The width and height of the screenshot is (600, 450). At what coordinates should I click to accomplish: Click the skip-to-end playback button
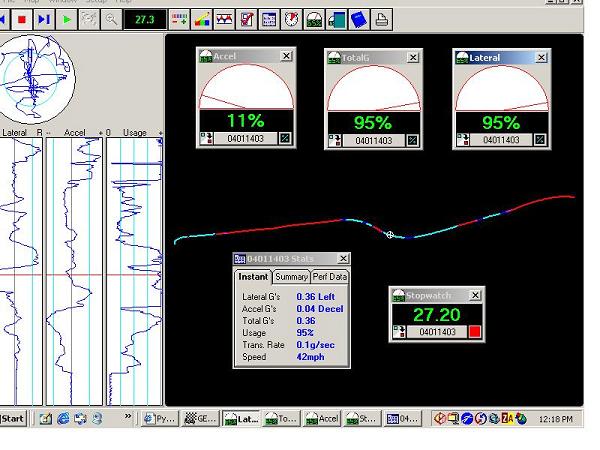coord(44,19)
